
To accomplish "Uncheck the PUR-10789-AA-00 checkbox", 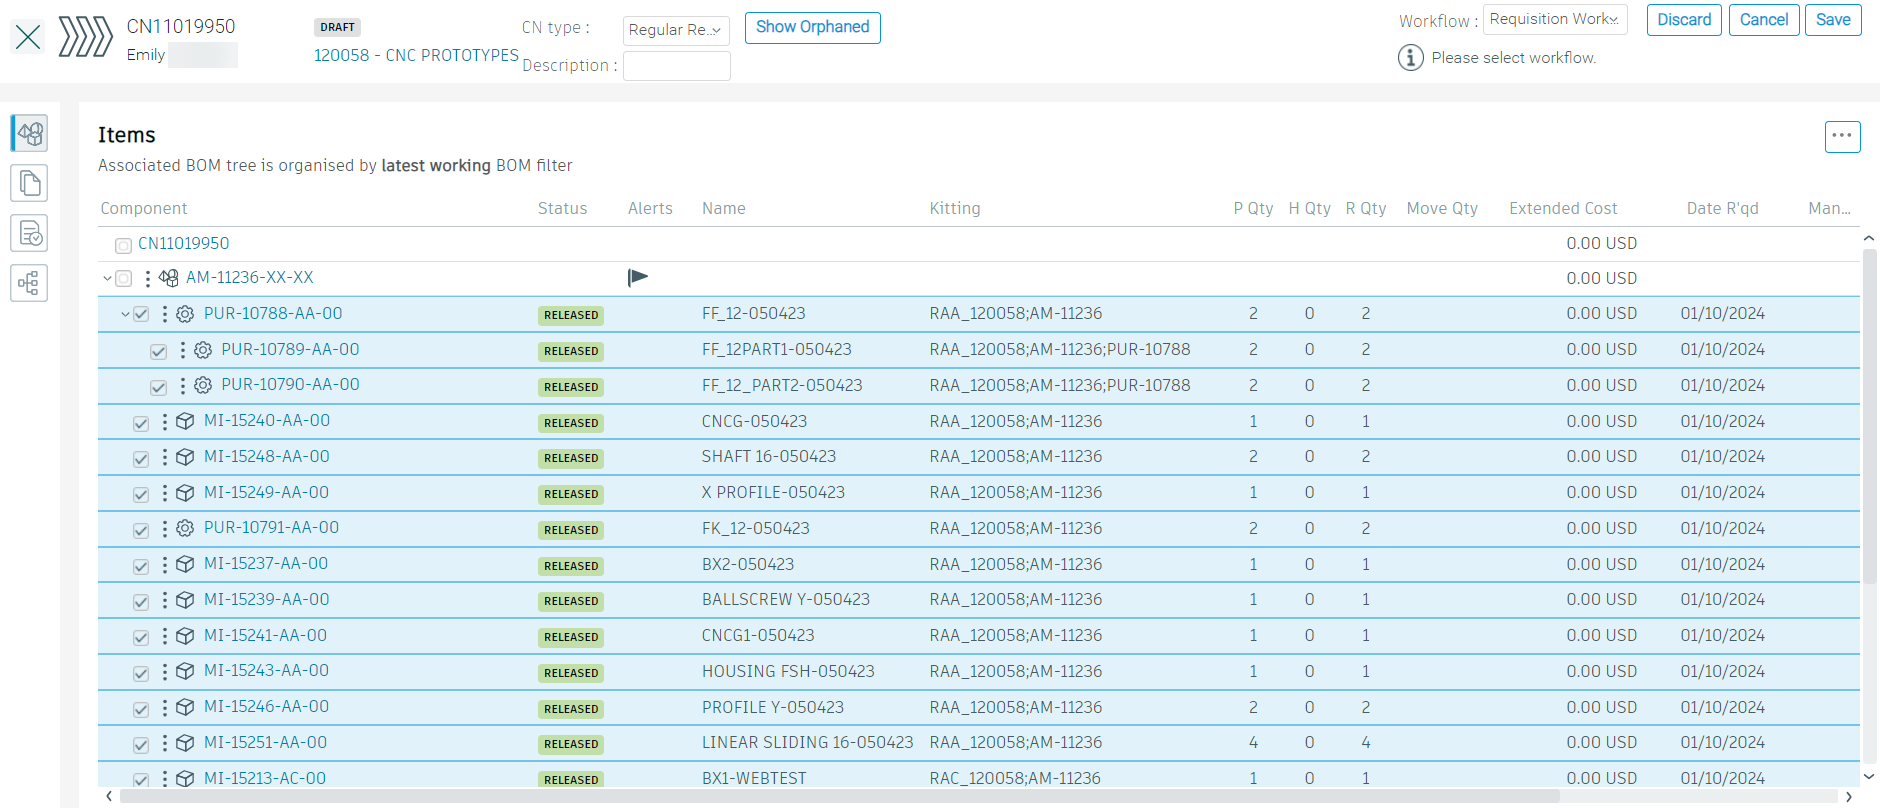I will 158,352.
